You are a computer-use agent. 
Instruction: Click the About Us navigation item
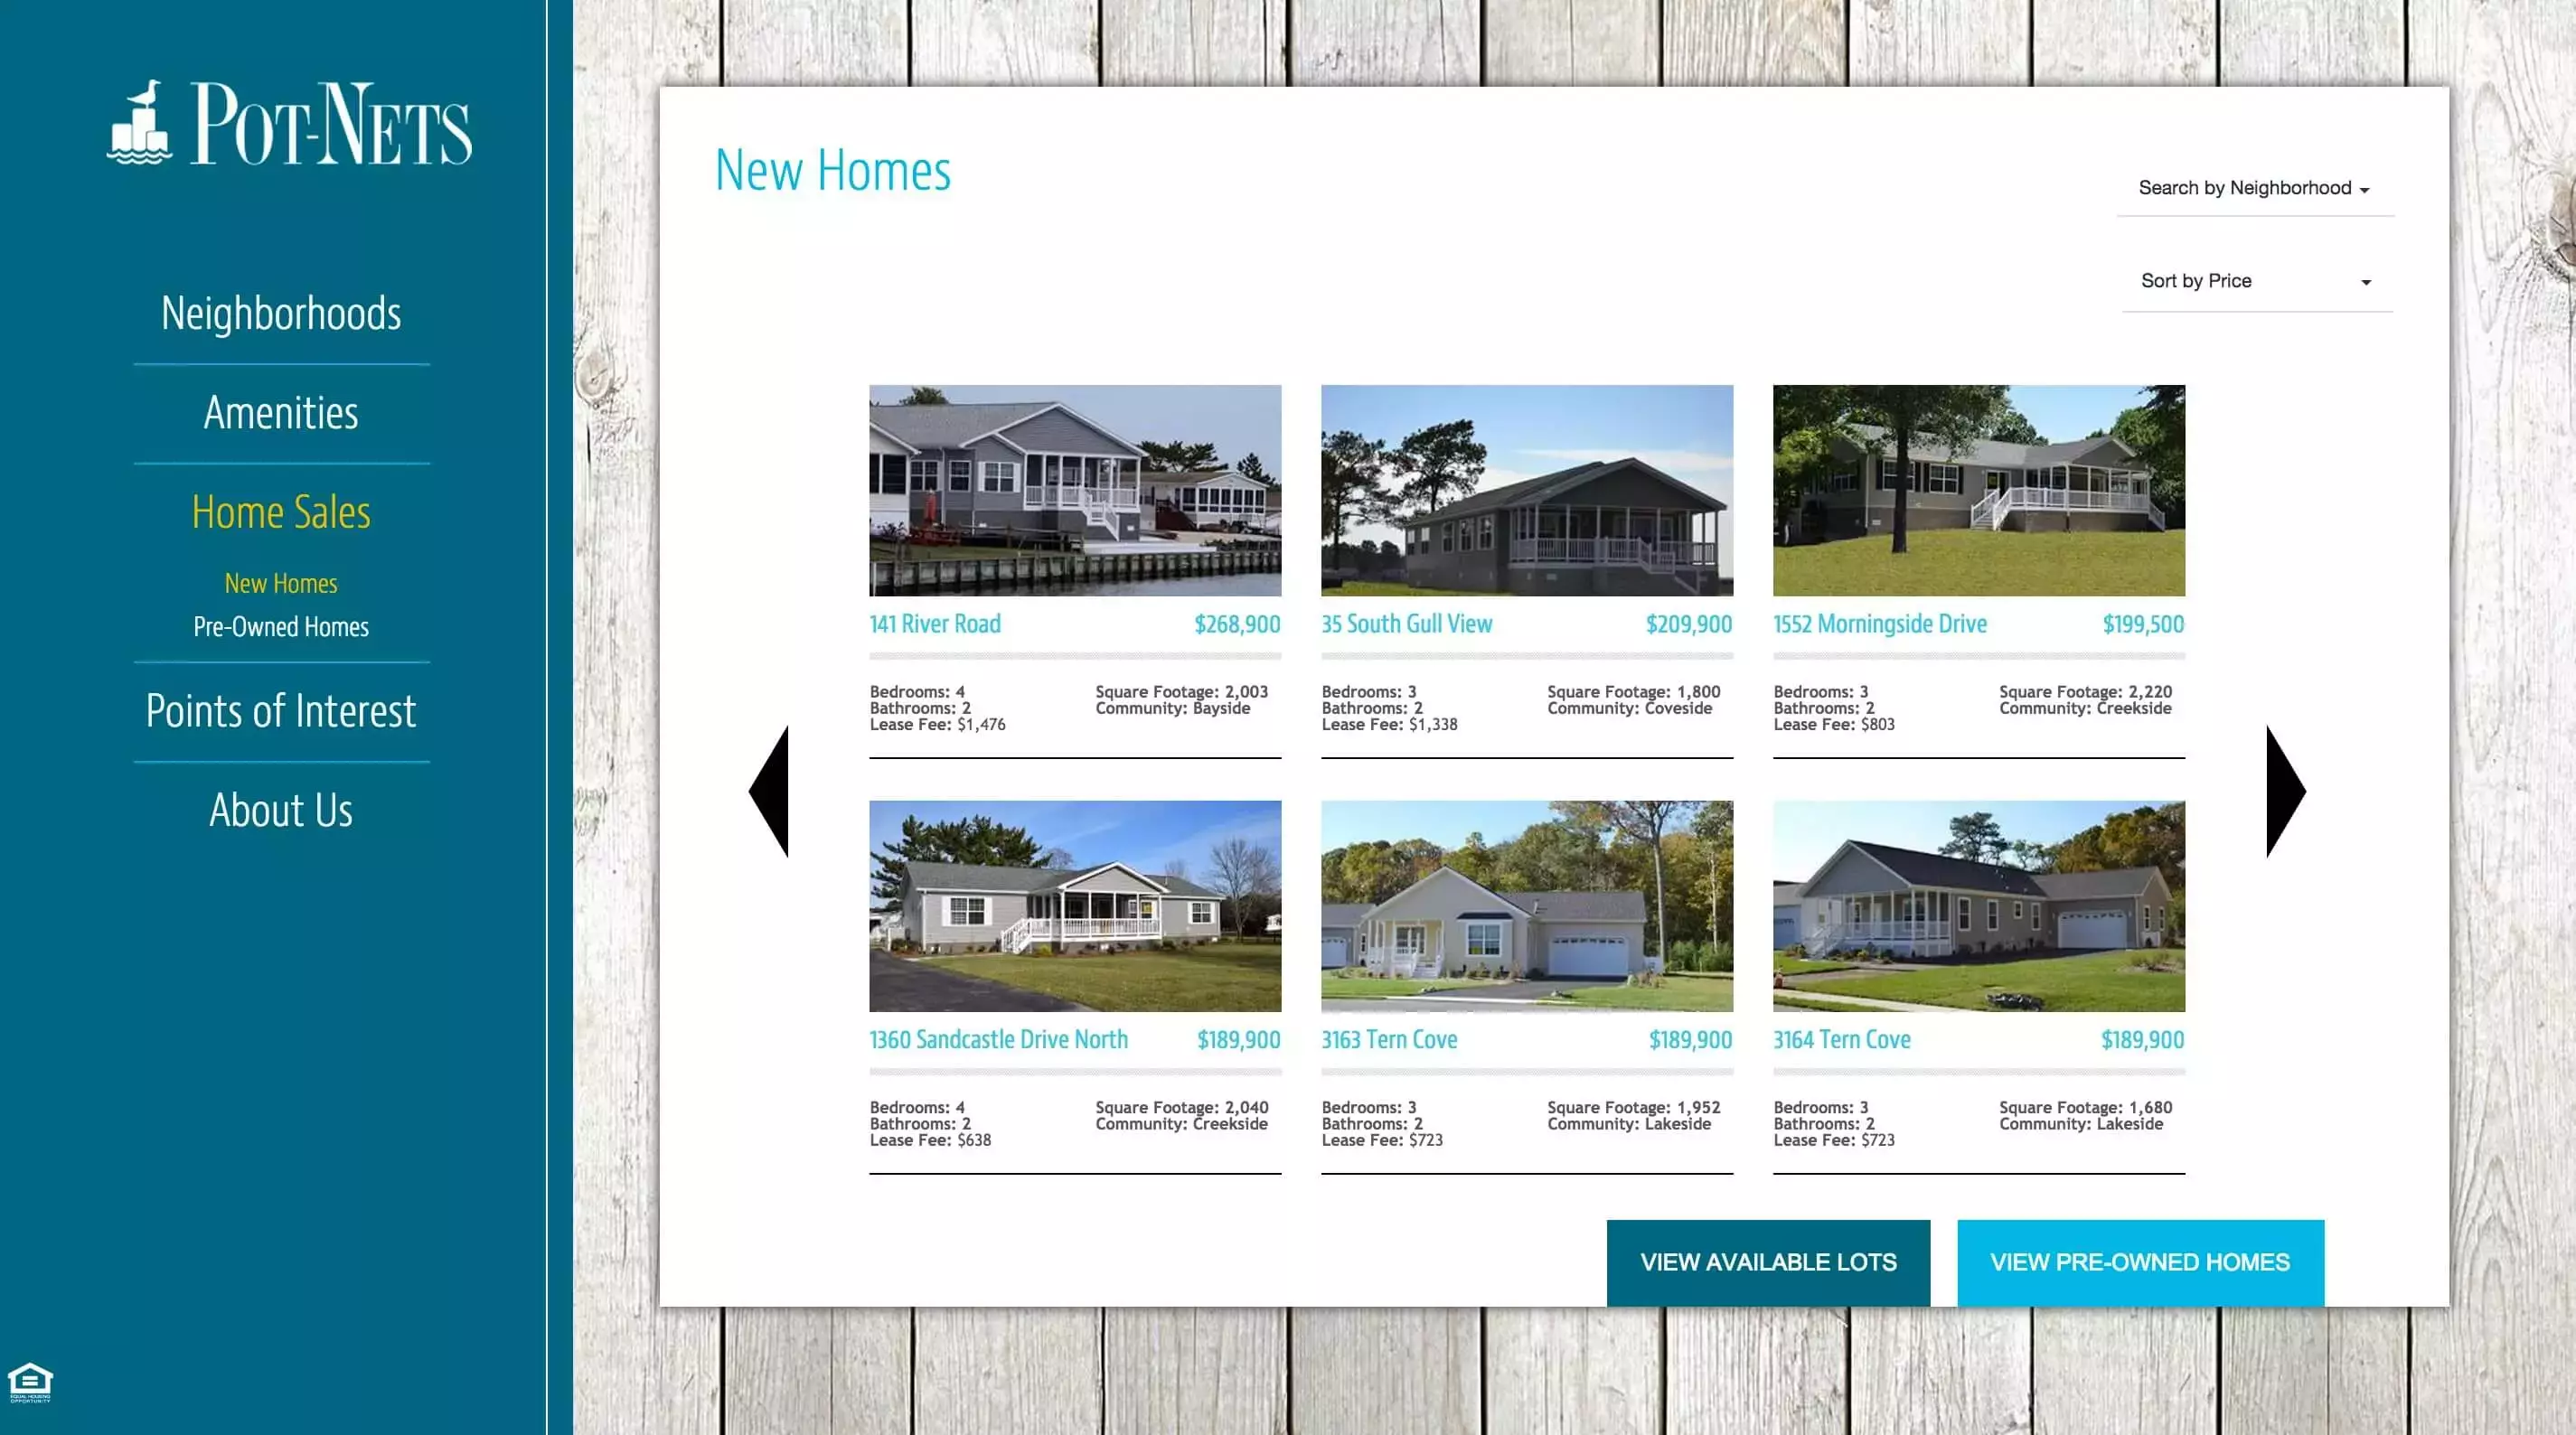coord(281,810)
